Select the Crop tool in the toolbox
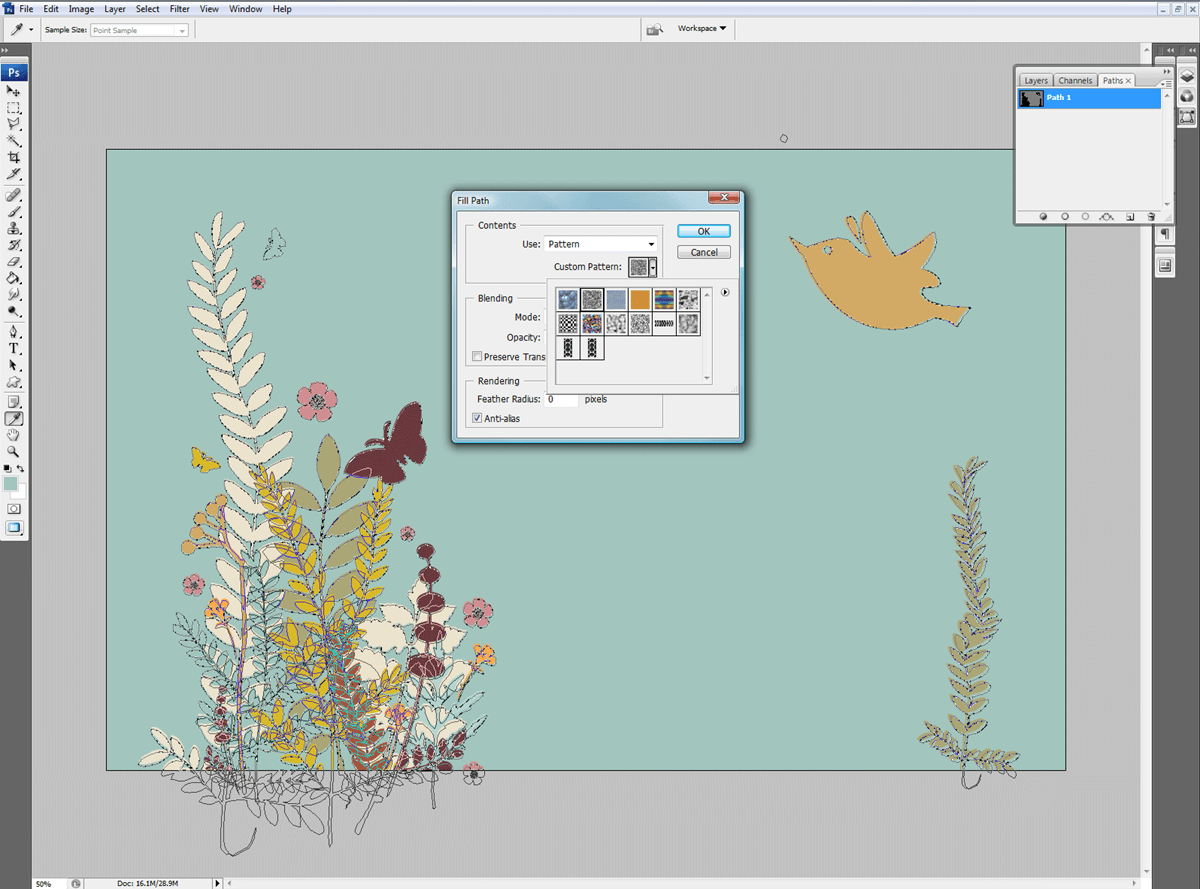The width and height of the screenshot is (1200, 889). coord(14,157)
